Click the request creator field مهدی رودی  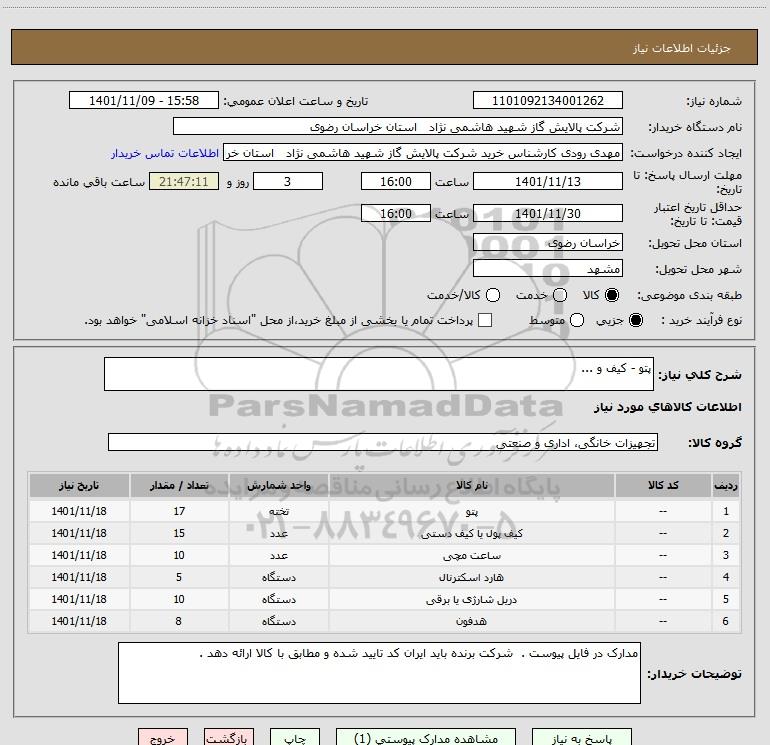point(423,153)
